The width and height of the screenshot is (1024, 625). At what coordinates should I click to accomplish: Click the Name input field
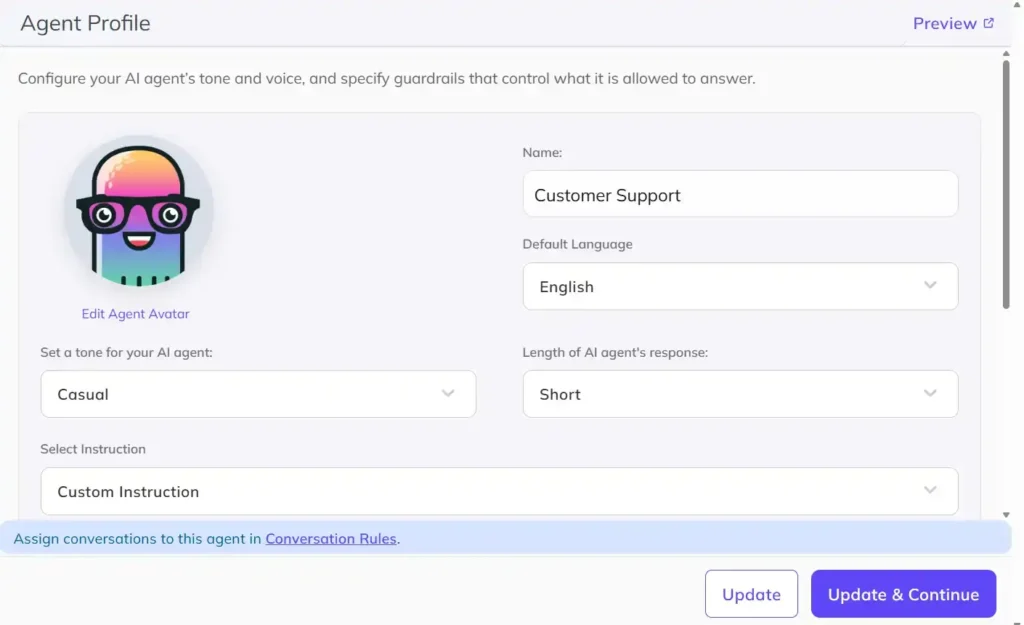740,194
